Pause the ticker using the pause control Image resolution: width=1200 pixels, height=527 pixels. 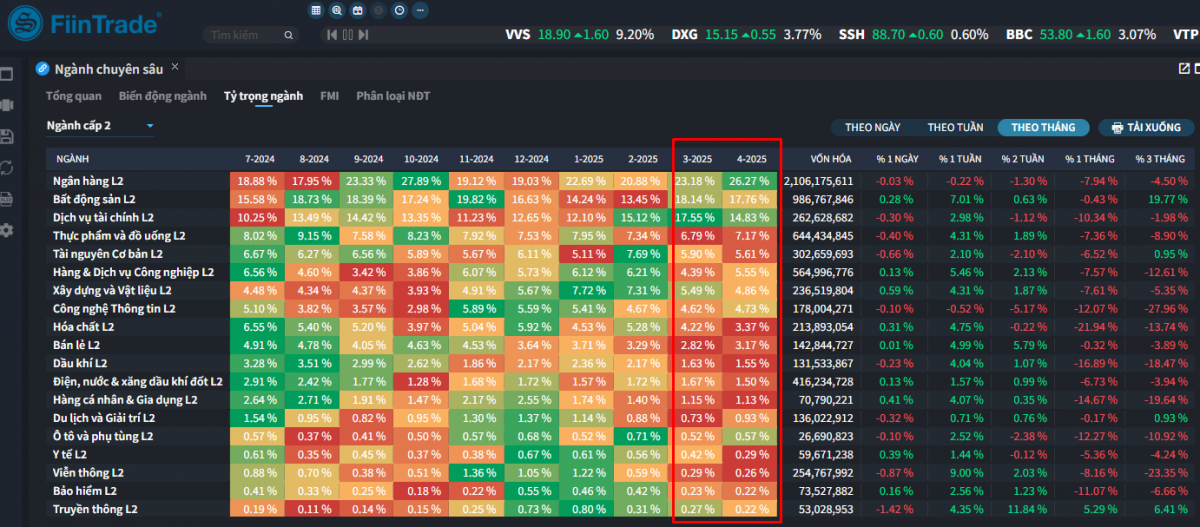(348, 35)
